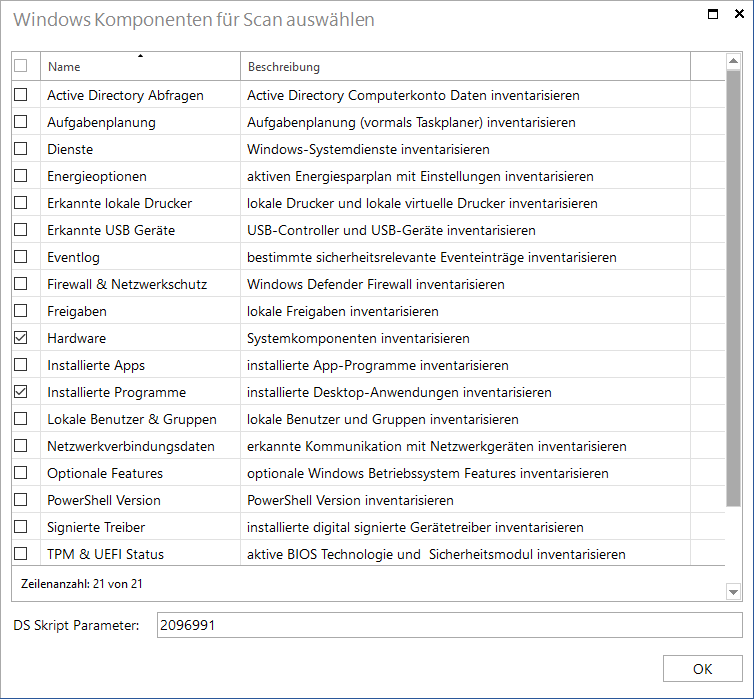The width and height of the screenshot is (754, 699).
Task: Enable the TPM & UEFI Status checkbox
Action: click(21, 554)
